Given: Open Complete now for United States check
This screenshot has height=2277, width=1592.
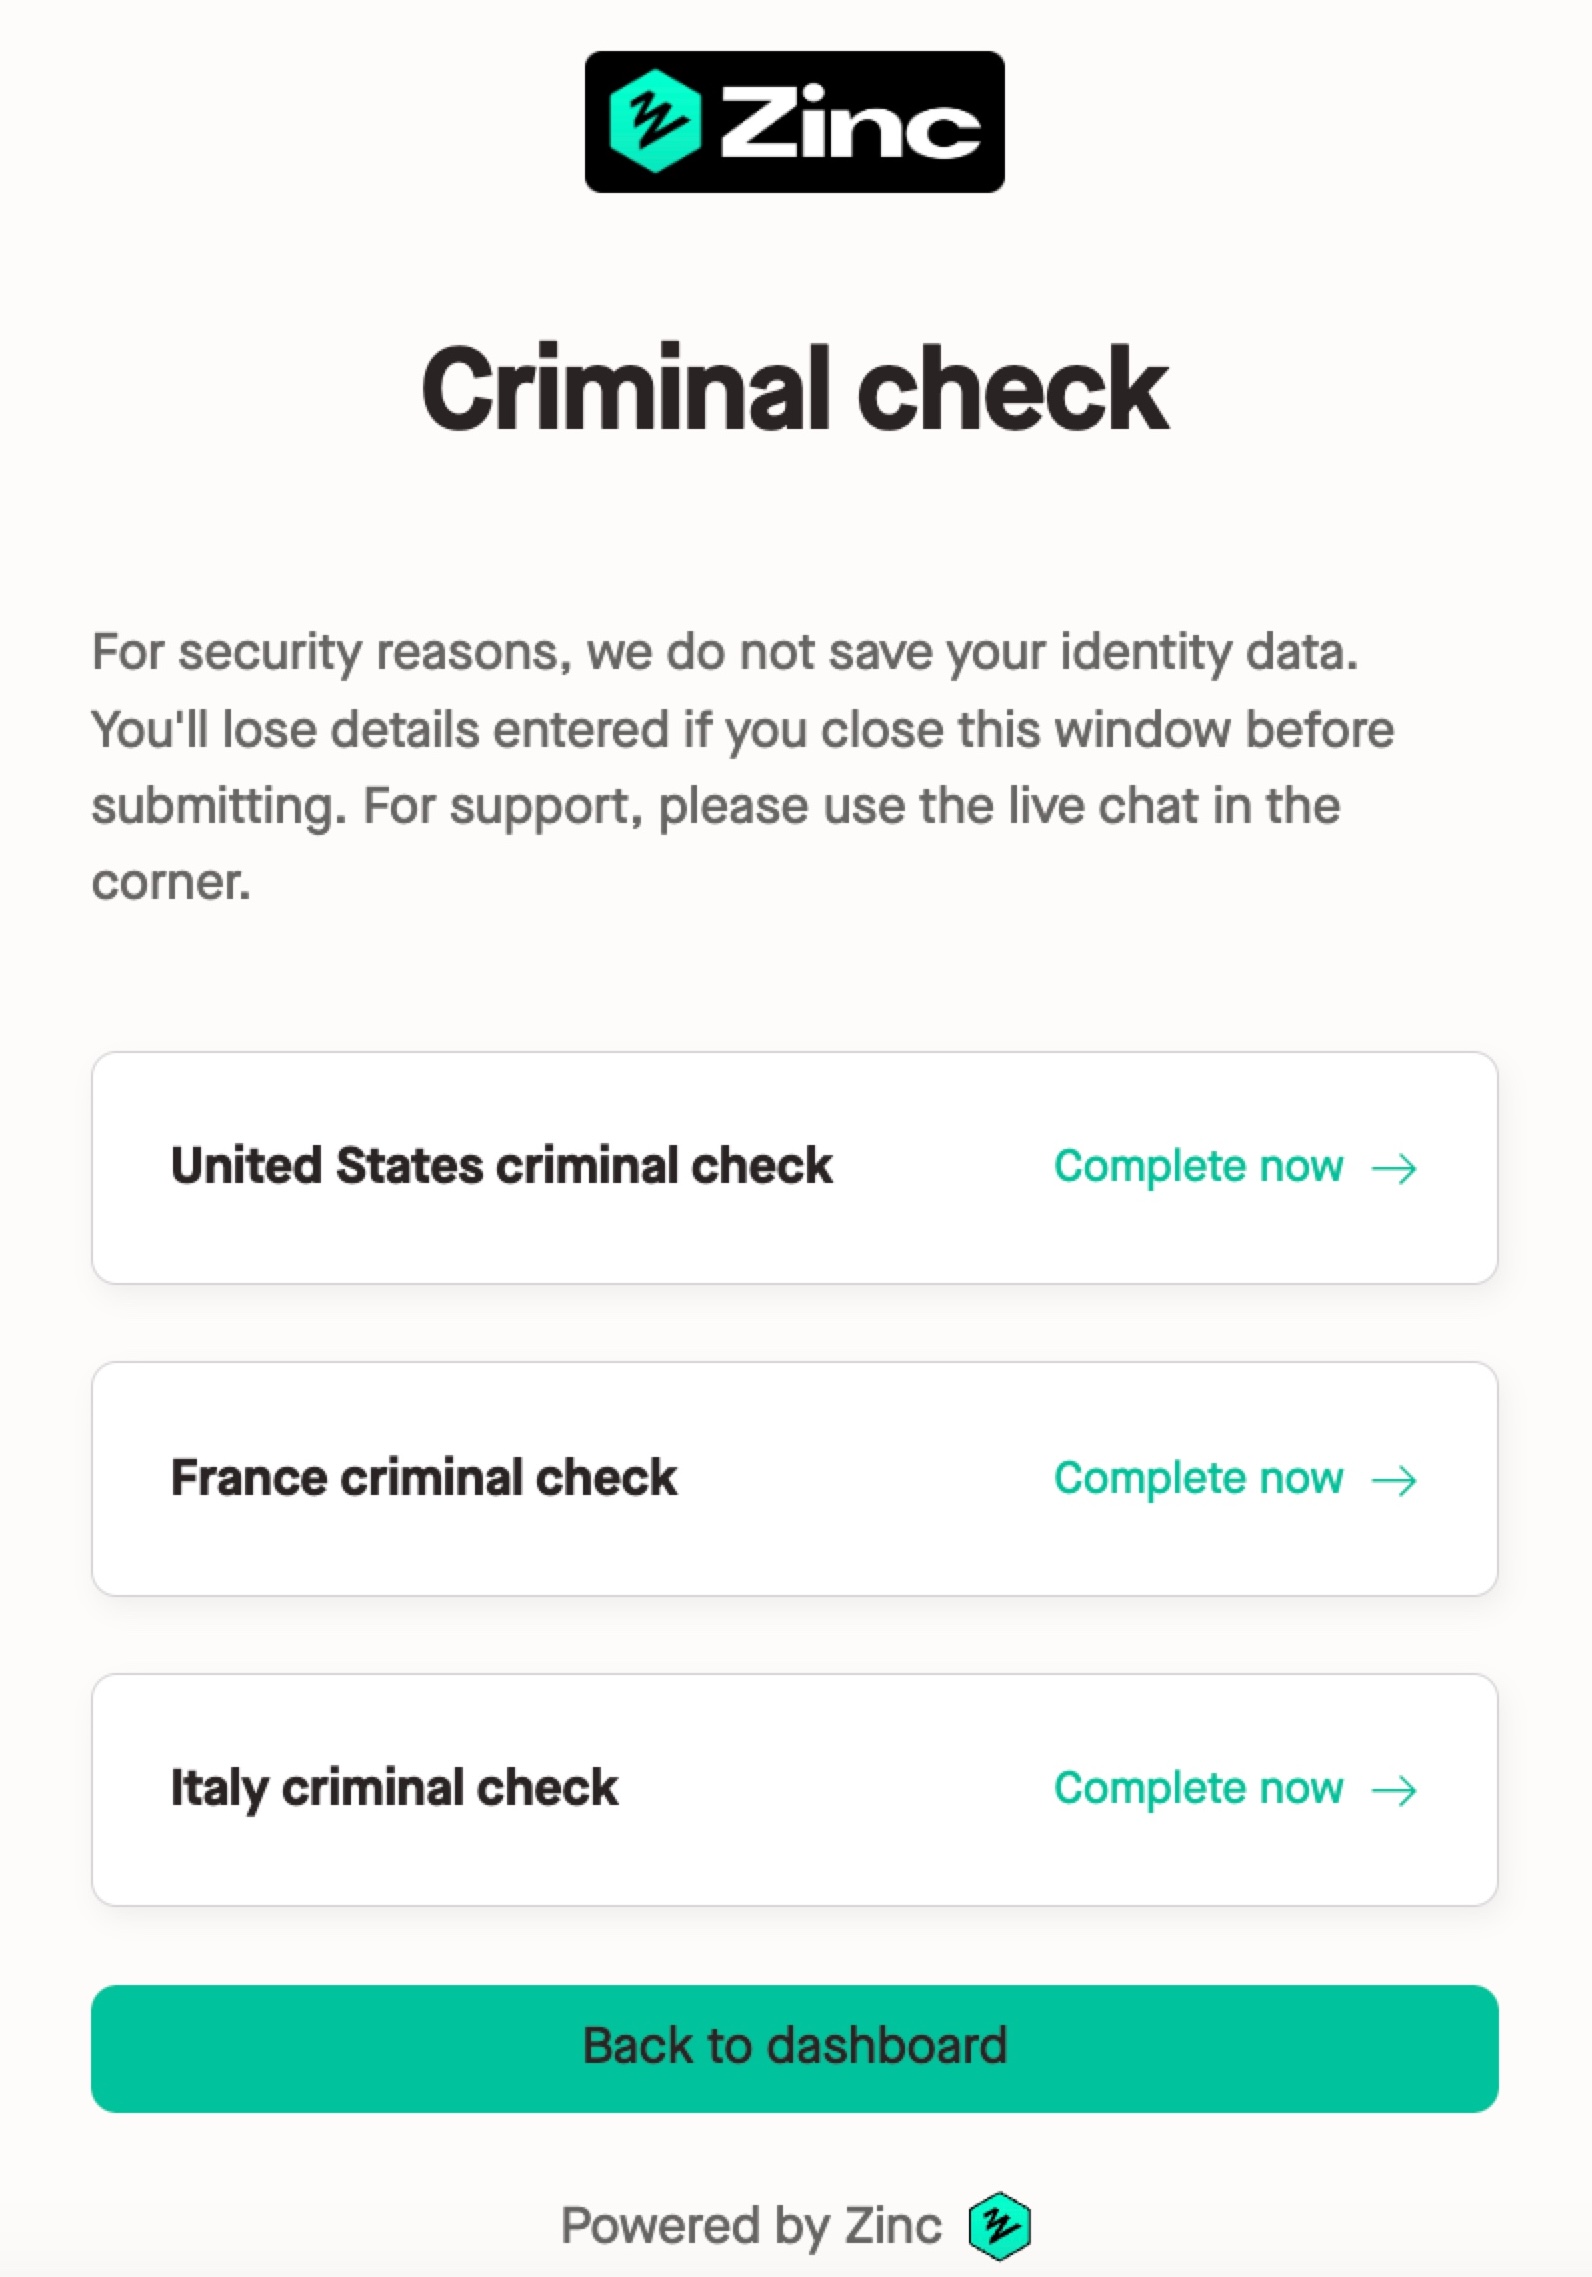Looking at the screenshot, I should (1235, 1167).
